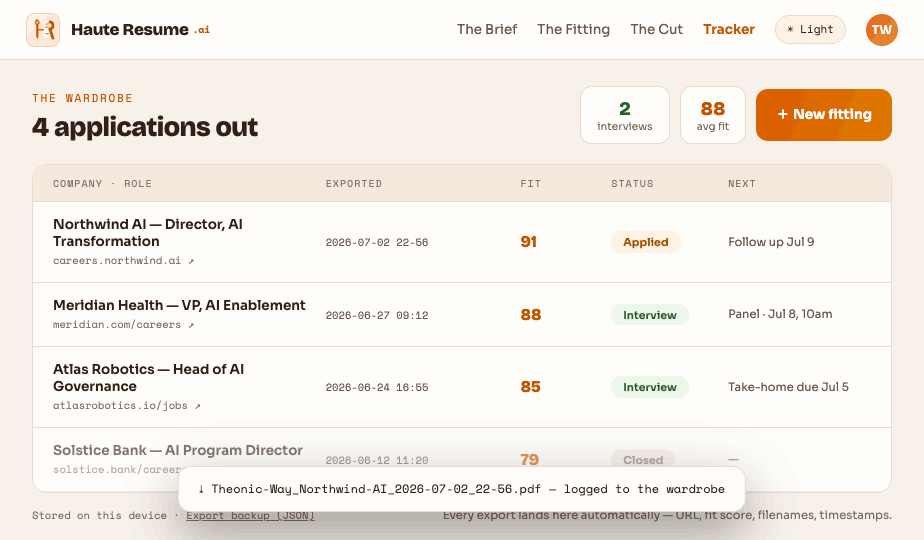Image resolution: width=924 pixels, height=540 pixels.
Task: Click Export backup (JSON) link
Action: [250, 516]
